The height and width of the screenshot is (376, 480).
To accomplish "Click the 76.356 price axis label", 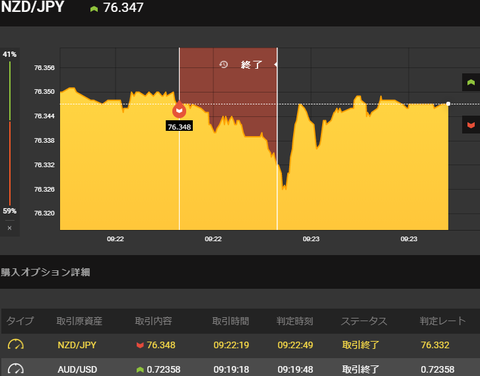I will coord(44,68).
